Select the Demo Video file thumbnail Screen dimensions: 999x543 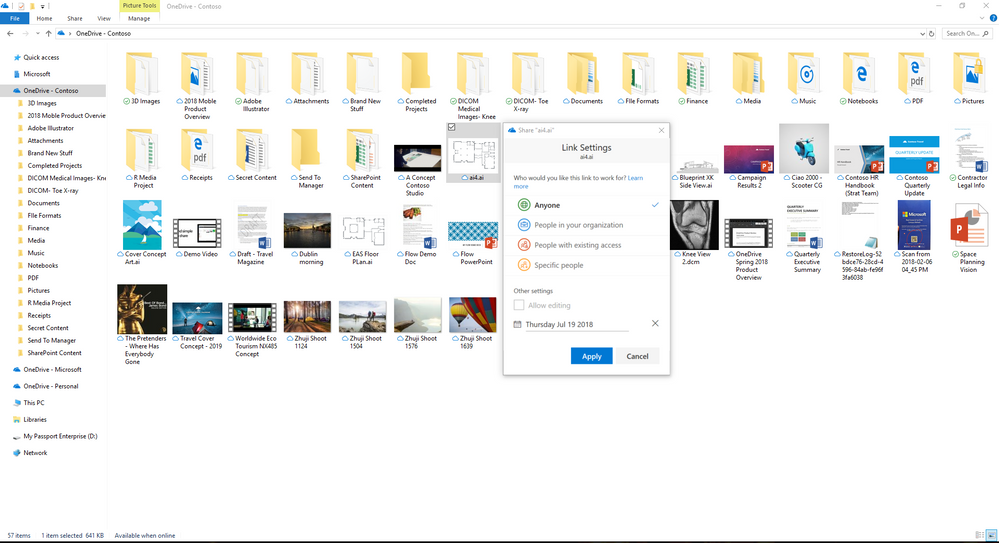(x=197, y=234)
